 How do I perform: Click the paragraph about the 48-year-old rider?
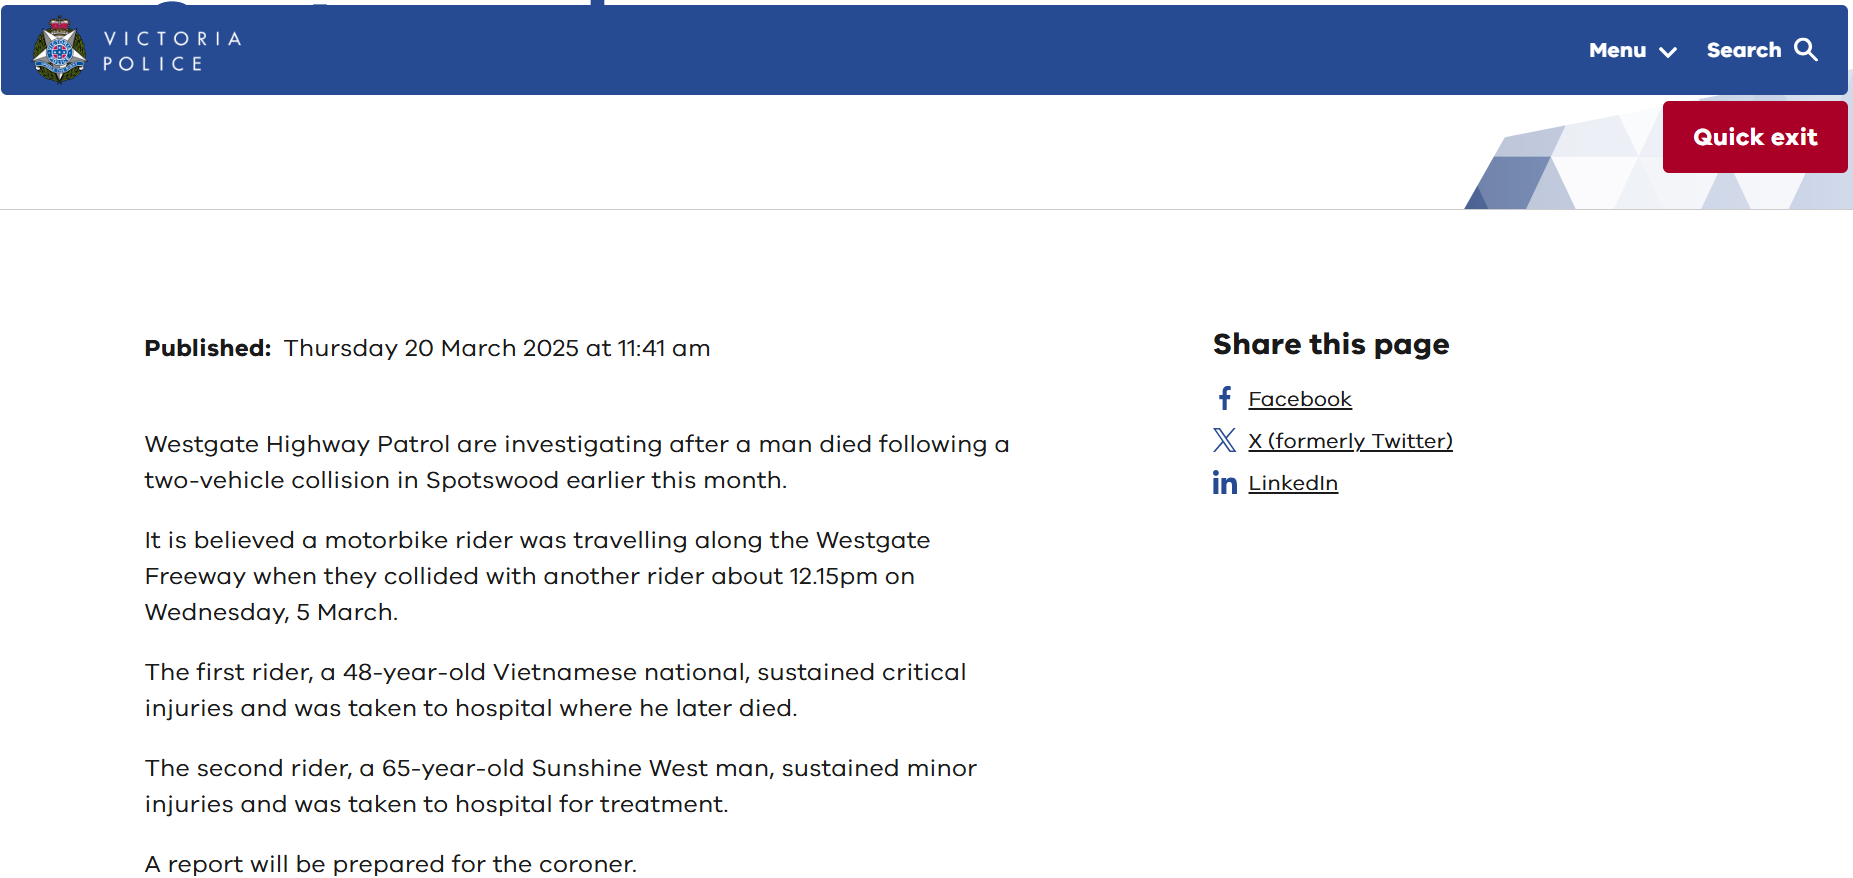555,690
